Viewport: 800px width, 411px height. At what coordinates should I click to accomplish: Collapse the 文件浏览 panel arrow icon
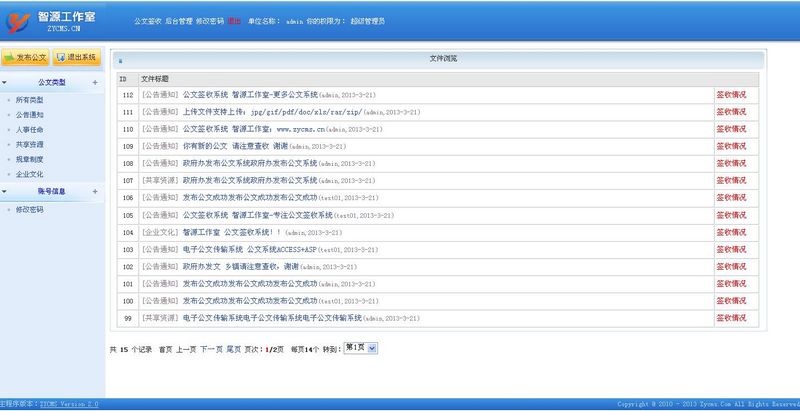tap(120, 61)
